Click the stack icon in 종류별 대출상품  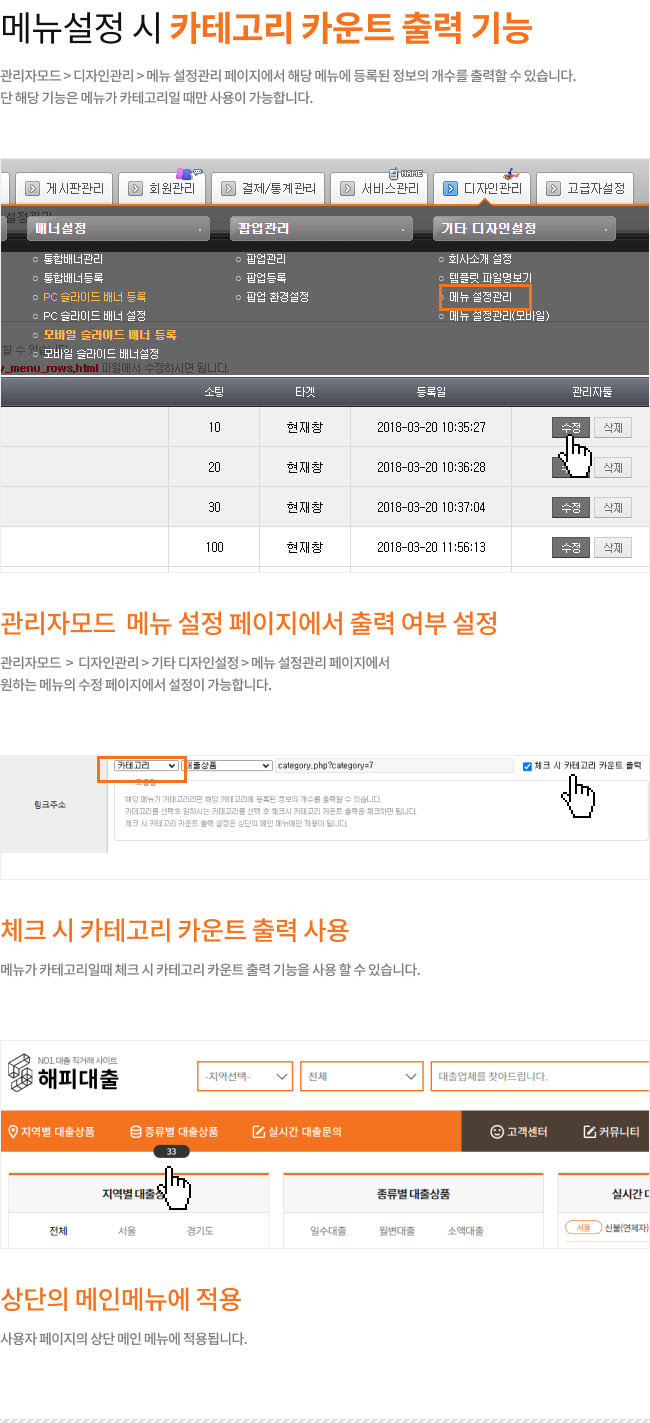click(x=136, y=1132)
